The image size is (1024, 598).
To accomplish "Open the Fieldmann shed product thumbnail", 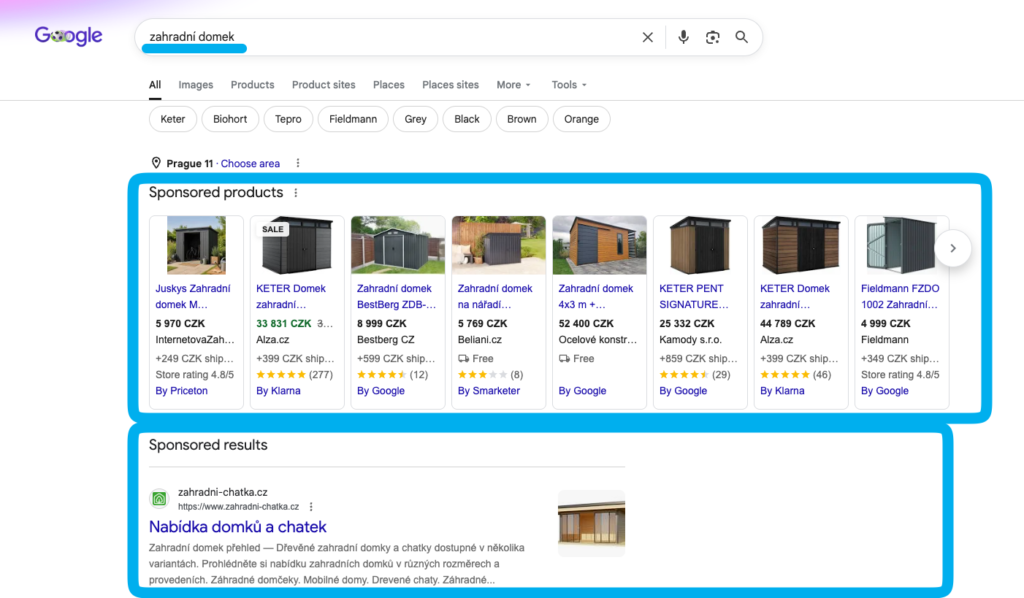I will click(901, 245).
